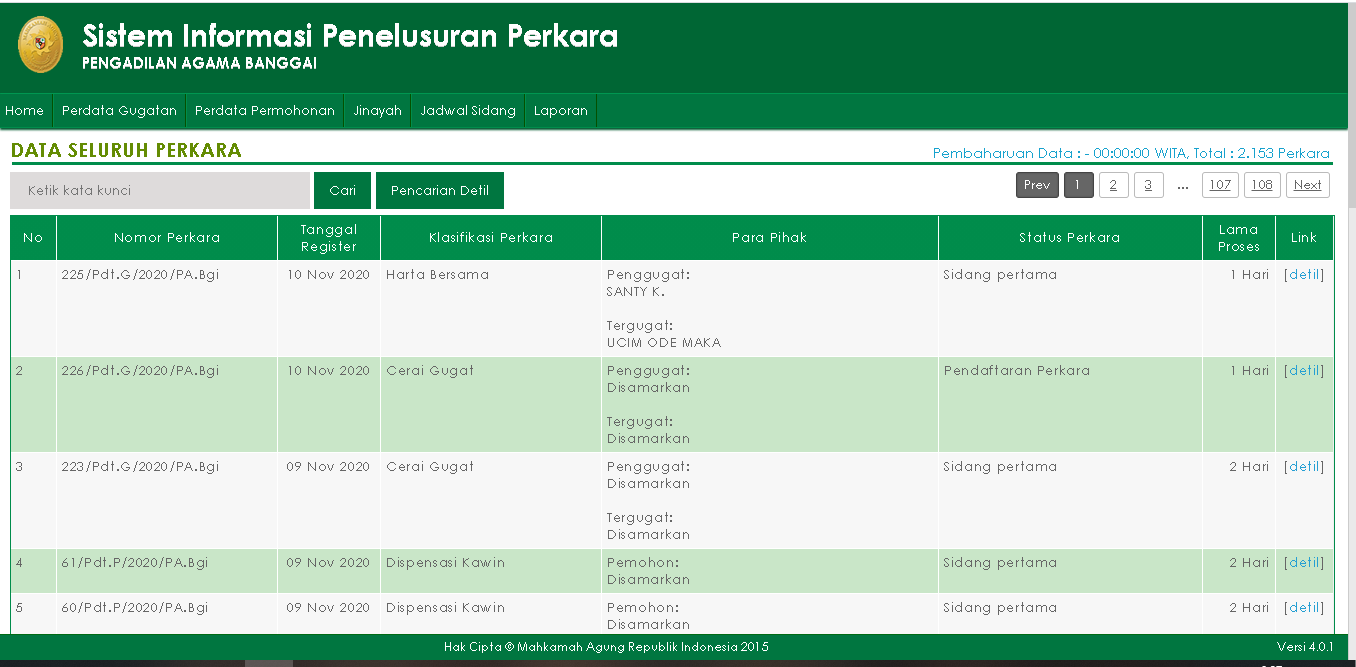Open the Jinayah menu

377,111
